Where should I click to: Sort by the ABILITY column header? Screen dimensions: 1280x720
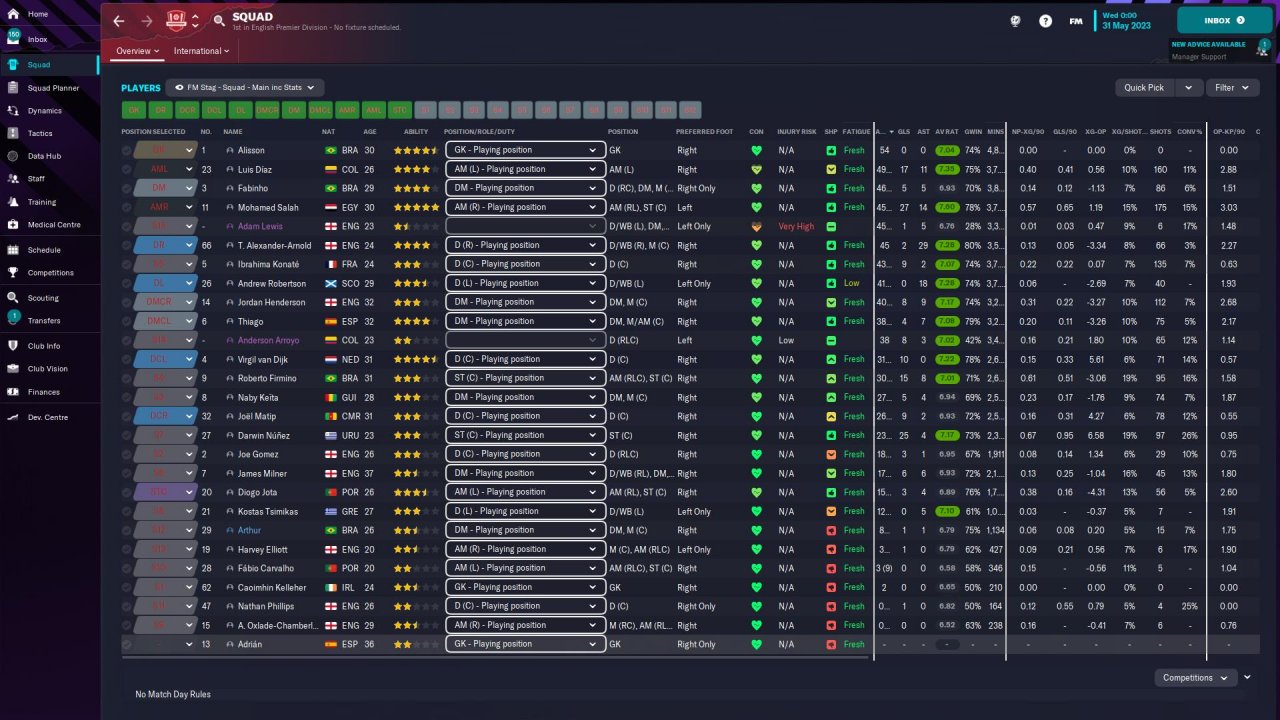416,132
